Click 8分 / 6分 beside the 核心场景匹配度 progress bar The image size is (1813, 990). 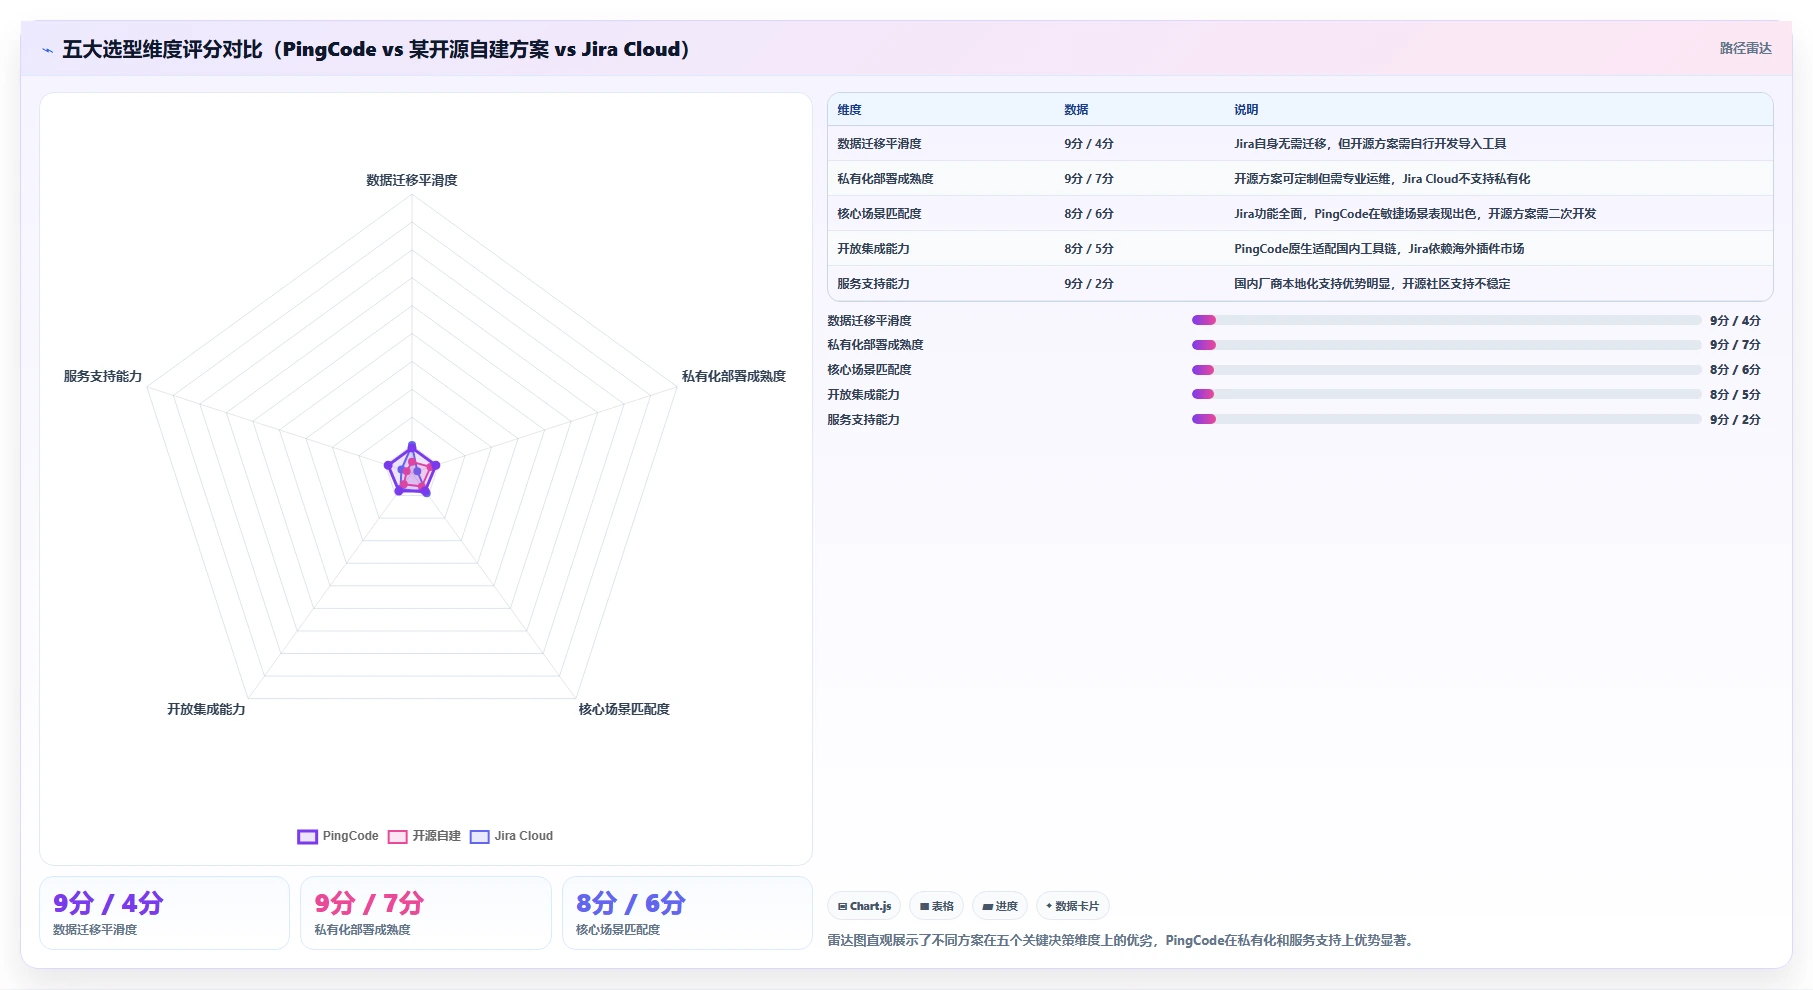[x=1735, y=370]
